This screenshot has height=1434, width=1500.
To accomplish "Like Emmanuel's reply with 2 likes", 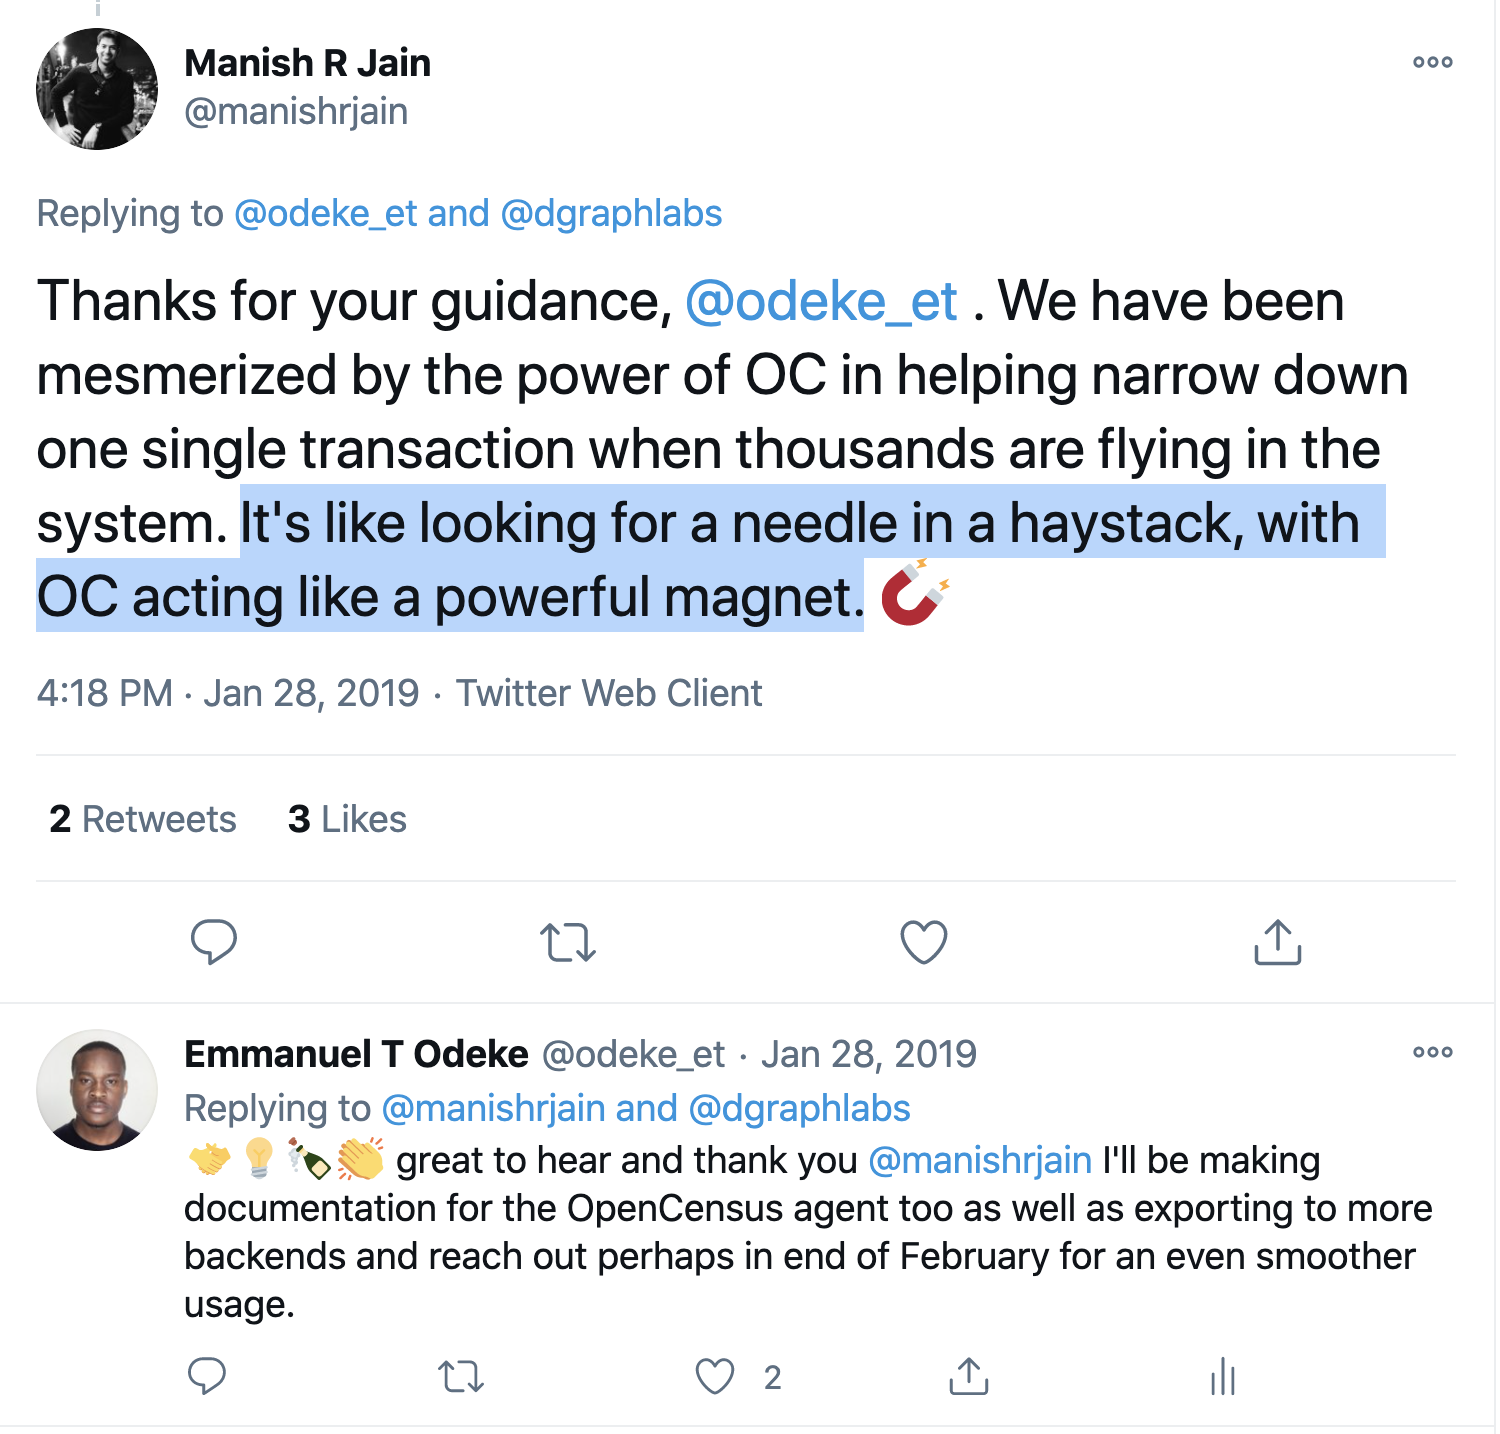I will pos(715,1377).
